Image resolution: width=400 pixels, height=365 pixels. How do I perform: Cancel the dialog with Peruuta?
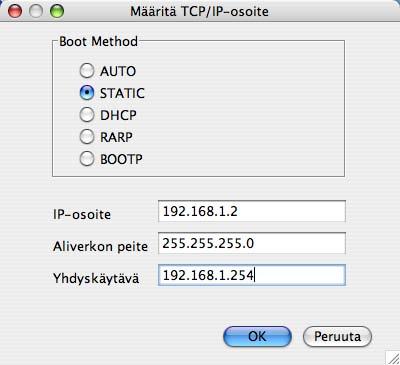pyautogui.click(x=337, y=336)
